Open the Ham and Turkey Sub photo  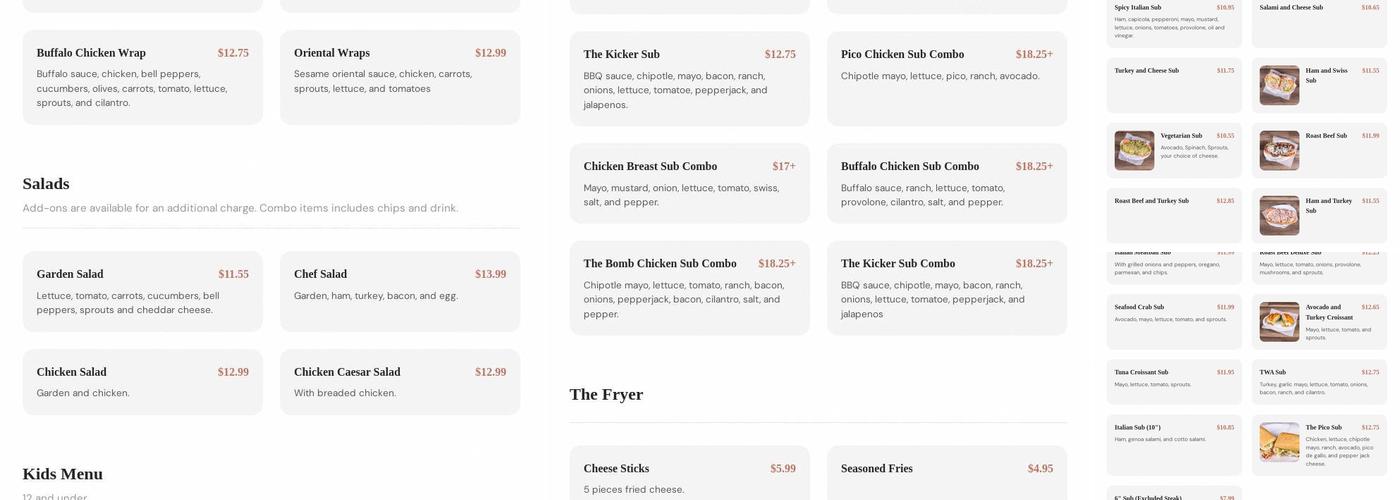[1279, 216]
